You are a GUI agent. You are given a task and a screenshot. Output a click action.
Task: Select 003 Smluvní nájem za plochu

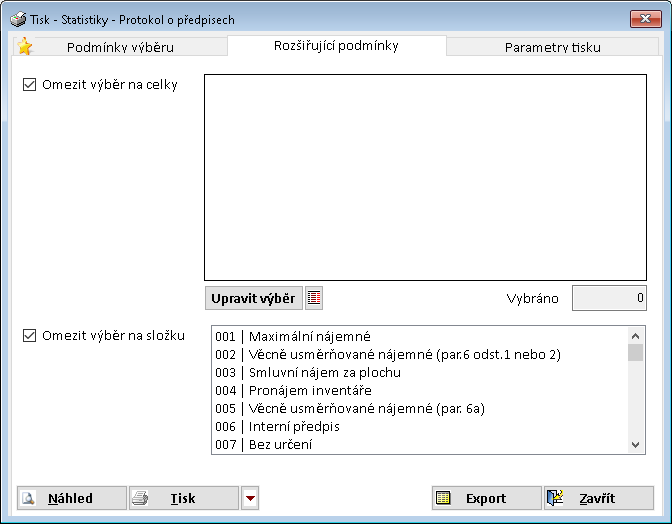click(308, 372)
